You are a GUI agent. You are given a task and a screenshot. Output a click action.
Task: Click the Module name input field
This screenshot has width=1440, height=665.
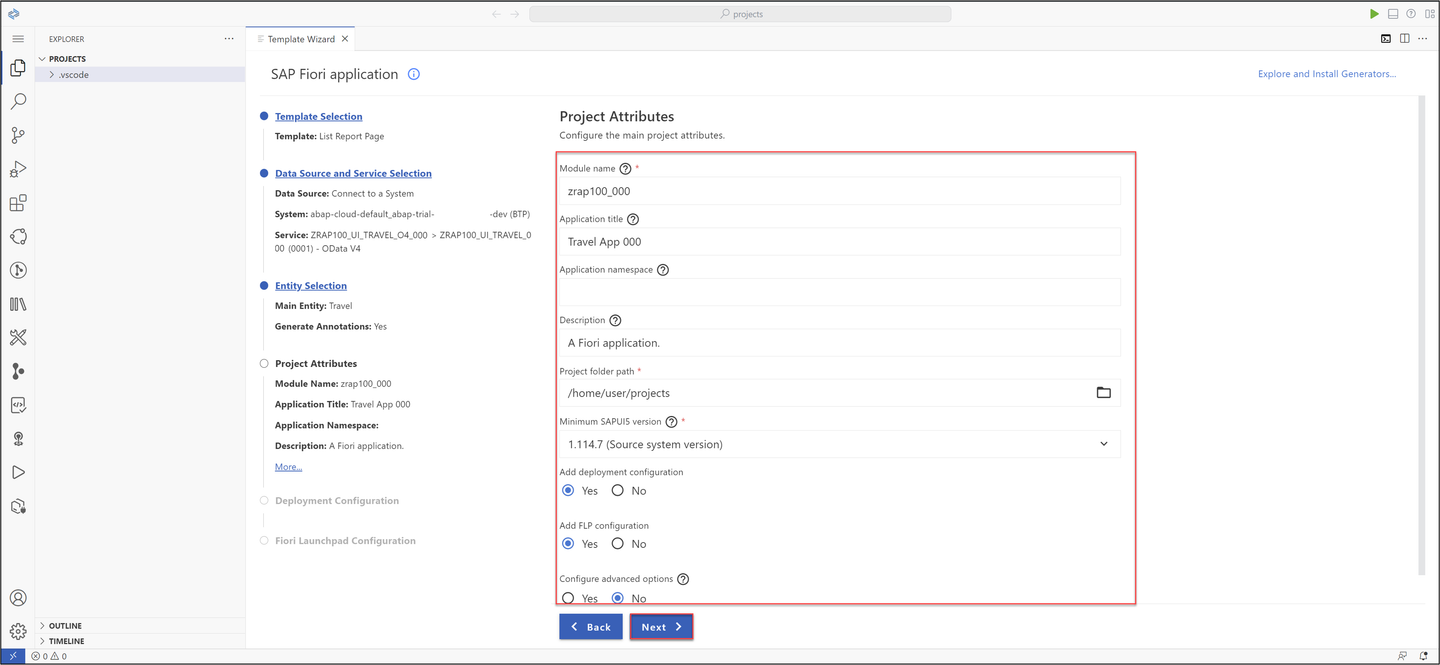tap(840, 191)
